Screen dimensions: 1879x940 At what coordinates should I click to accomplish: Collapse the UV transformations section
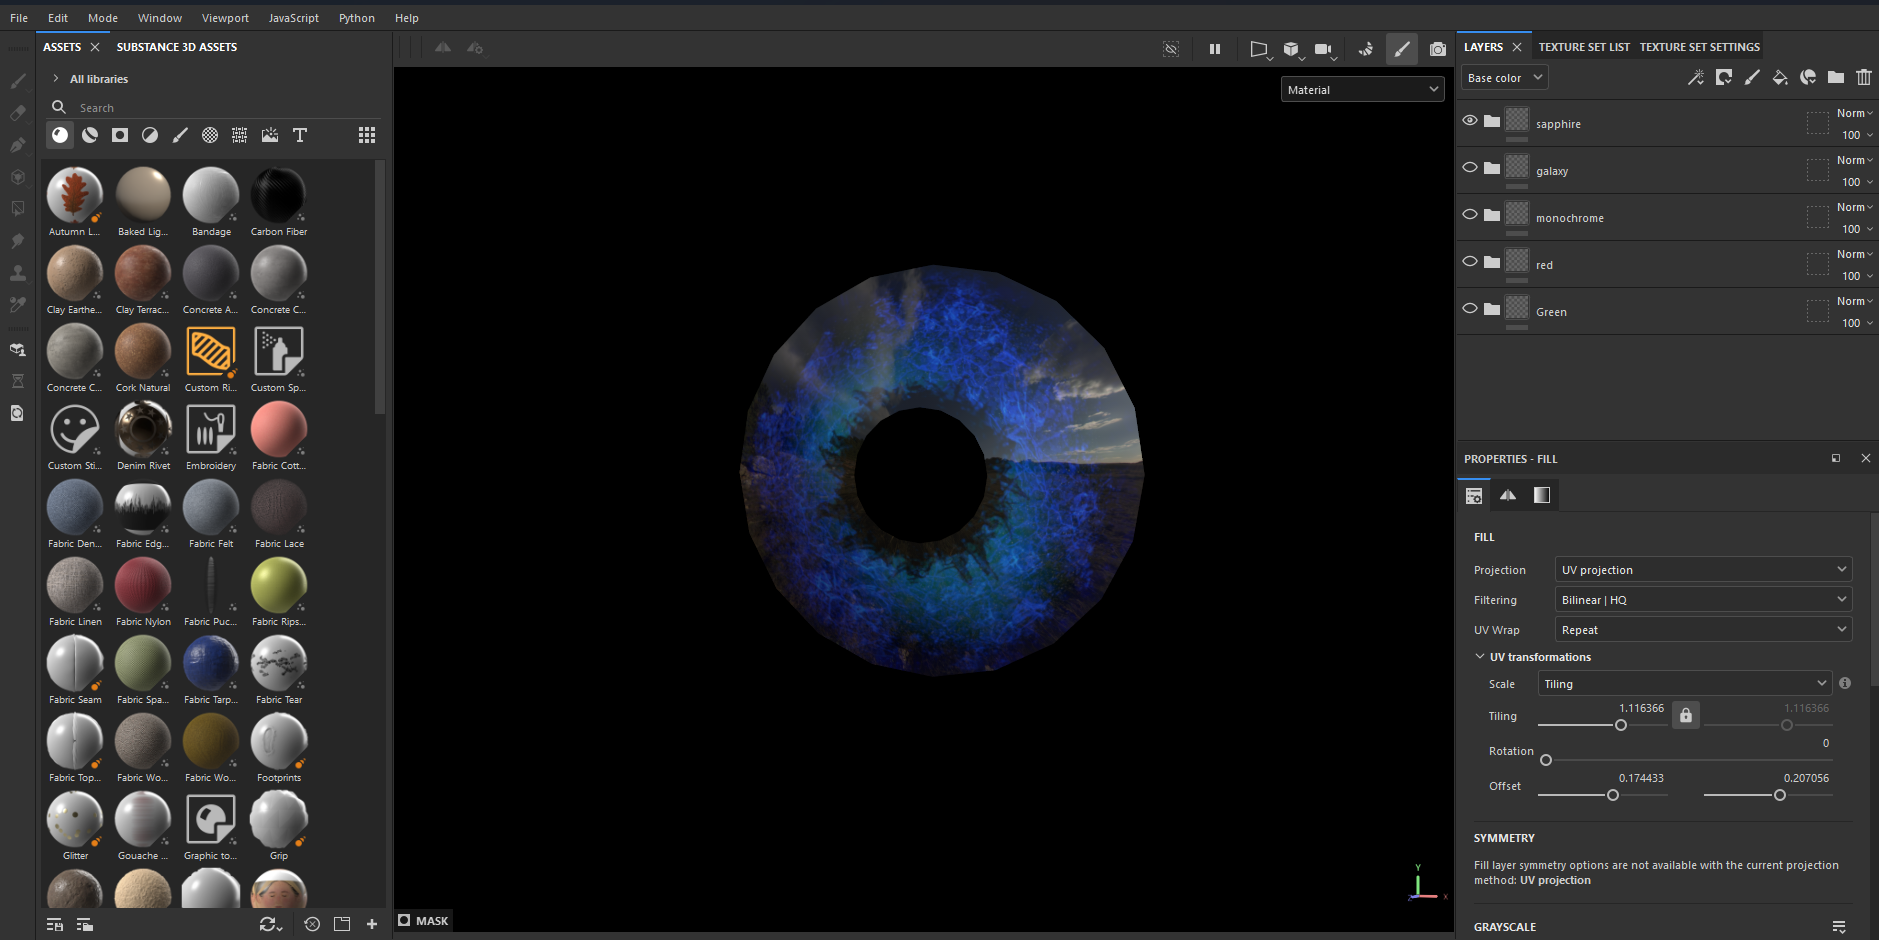click(x=1480, y=657)
